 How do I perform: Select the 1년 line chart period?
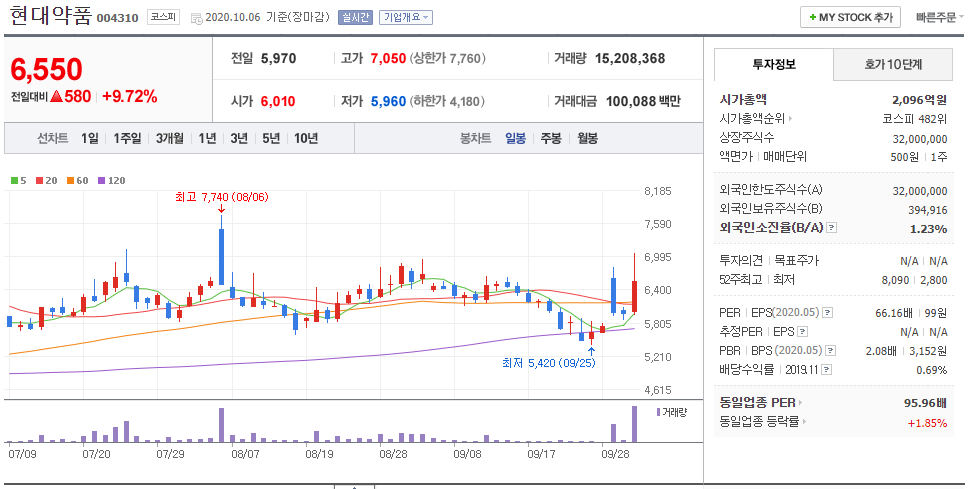pos(207,138)
